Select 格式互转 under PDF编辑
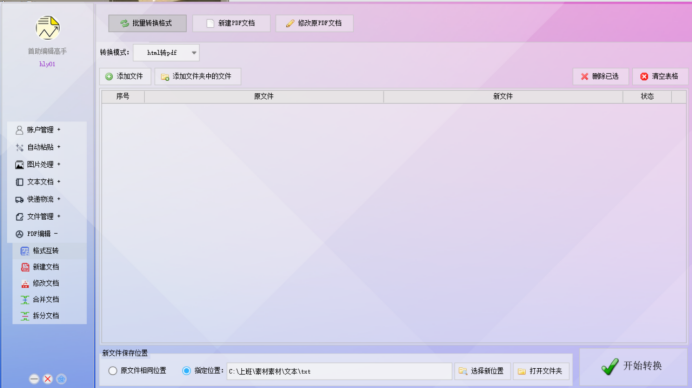The height and width of the screenshot is (389, 692). pyautogui.click(x=49, y=251)
